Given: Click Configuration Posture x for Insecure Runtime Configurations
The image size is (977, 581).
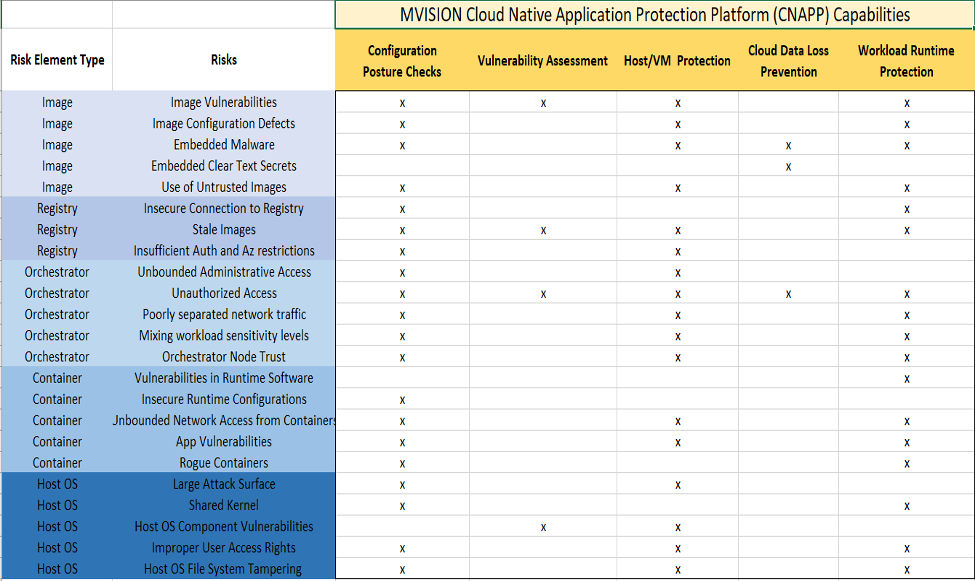Looking at the screenshot, I should tap(402, 400).
